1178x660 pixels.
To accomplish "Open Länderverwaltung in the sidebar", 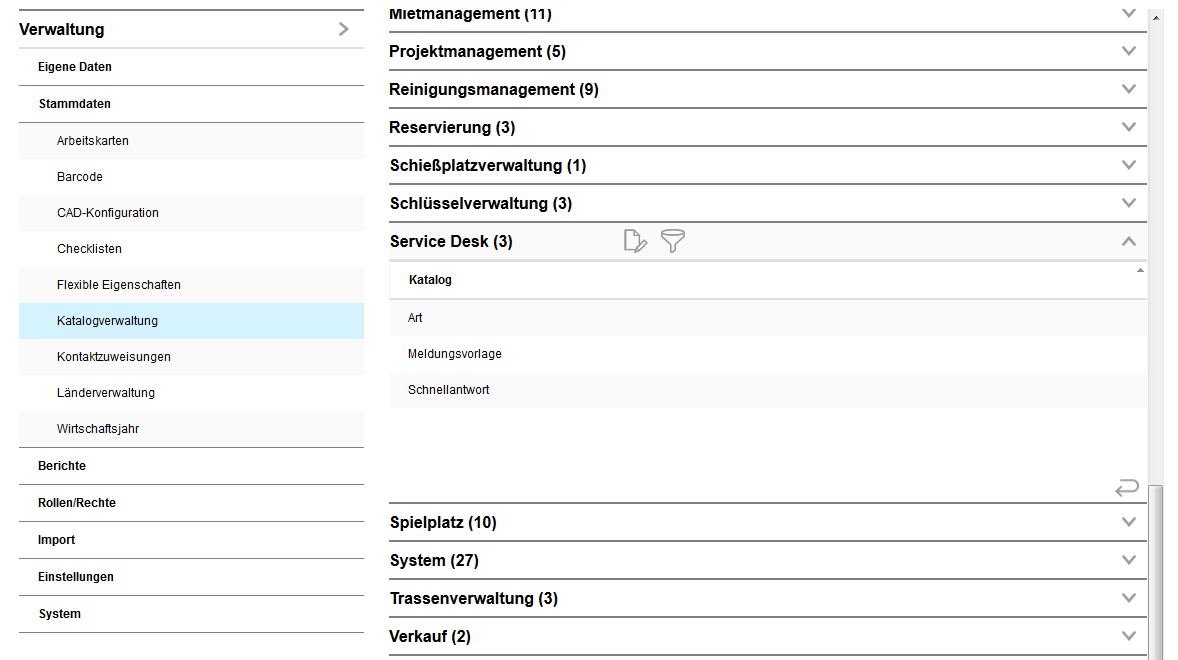I will [x=106, y=393].
